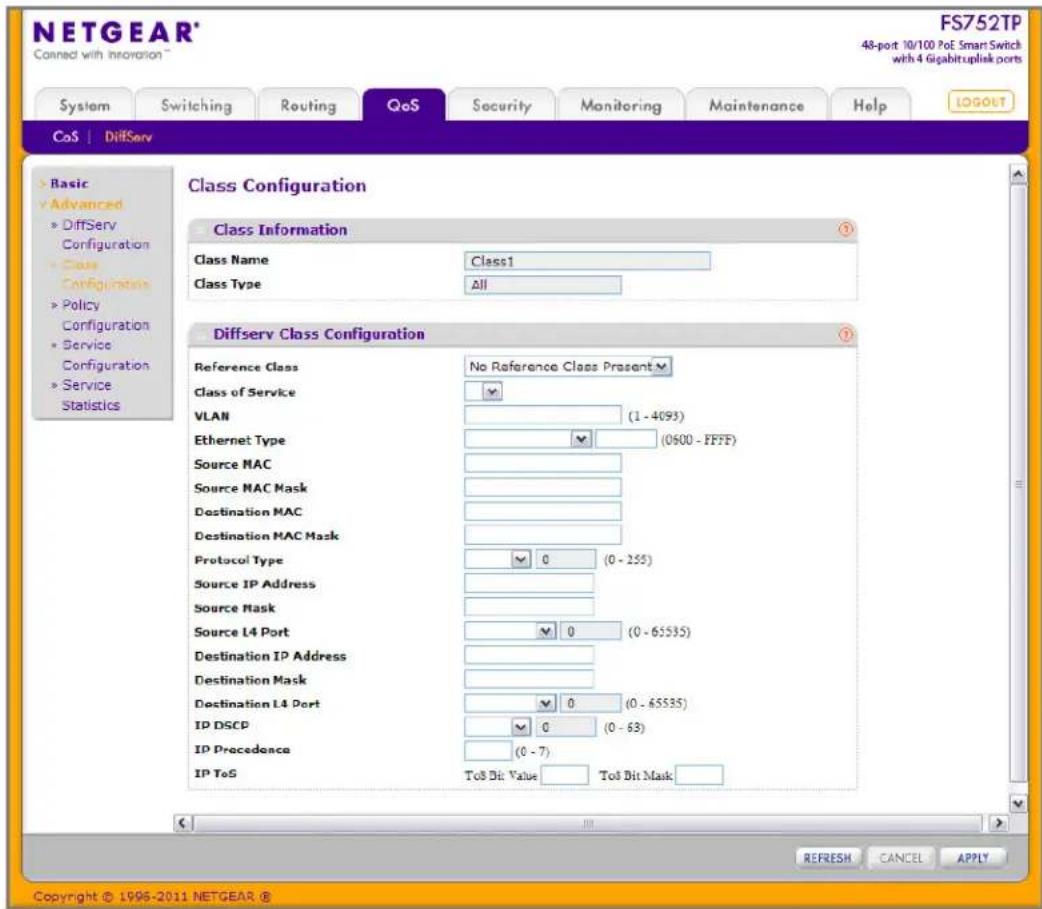Screen dimensions: 1042x909
Task: Open the Class of Service dropdown
Action: point(483,391)
